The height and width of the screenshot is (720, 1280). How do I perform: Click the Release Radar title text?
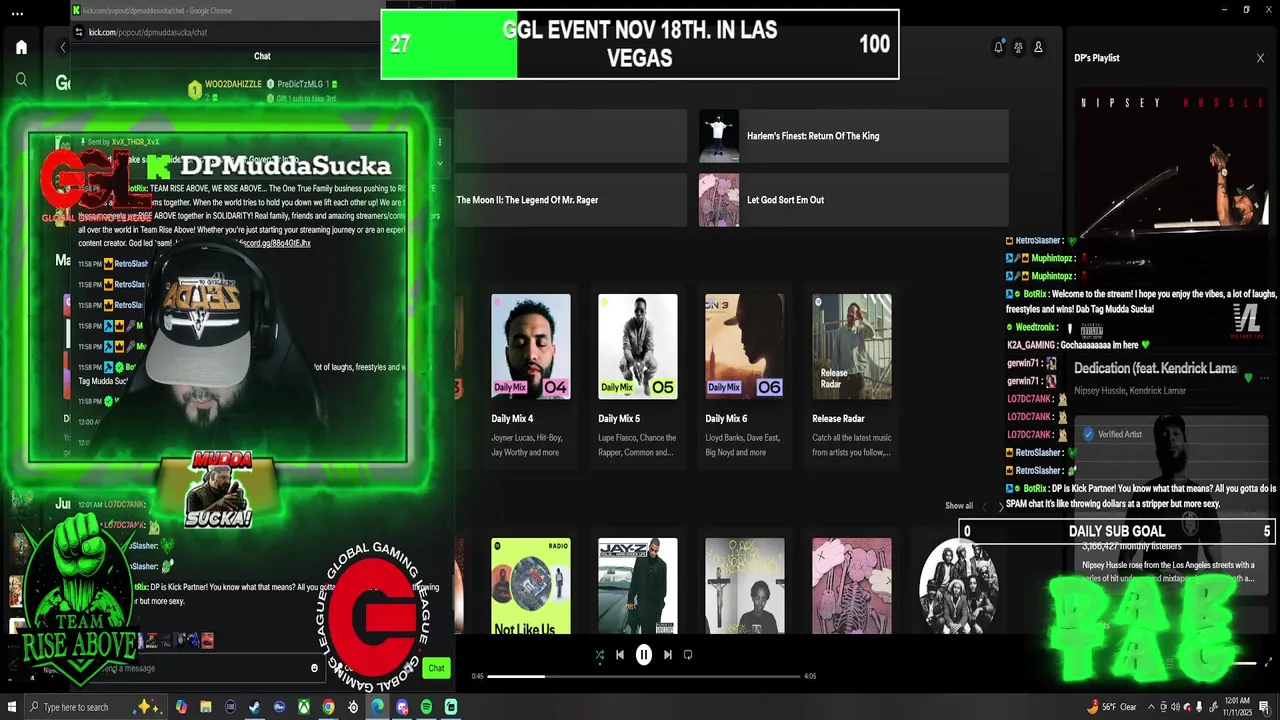(x=838, y=419)
